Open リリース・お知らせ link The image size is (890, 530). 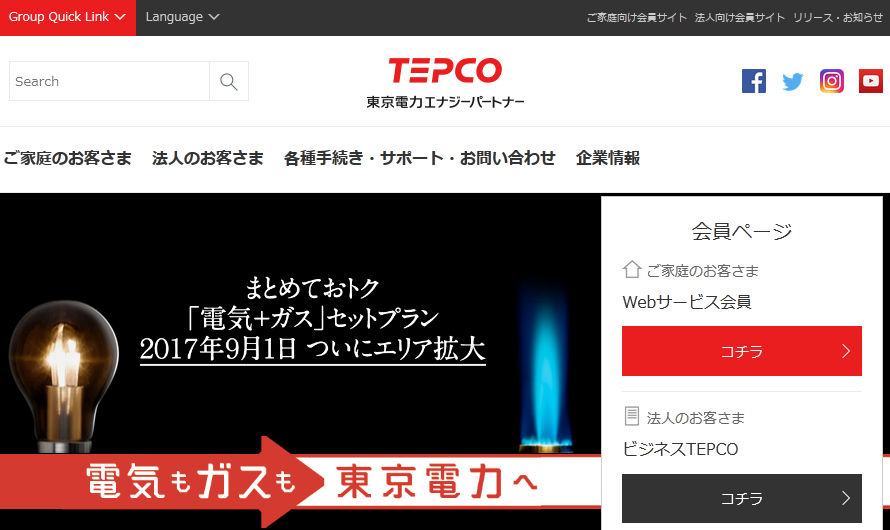pos(838,18)
